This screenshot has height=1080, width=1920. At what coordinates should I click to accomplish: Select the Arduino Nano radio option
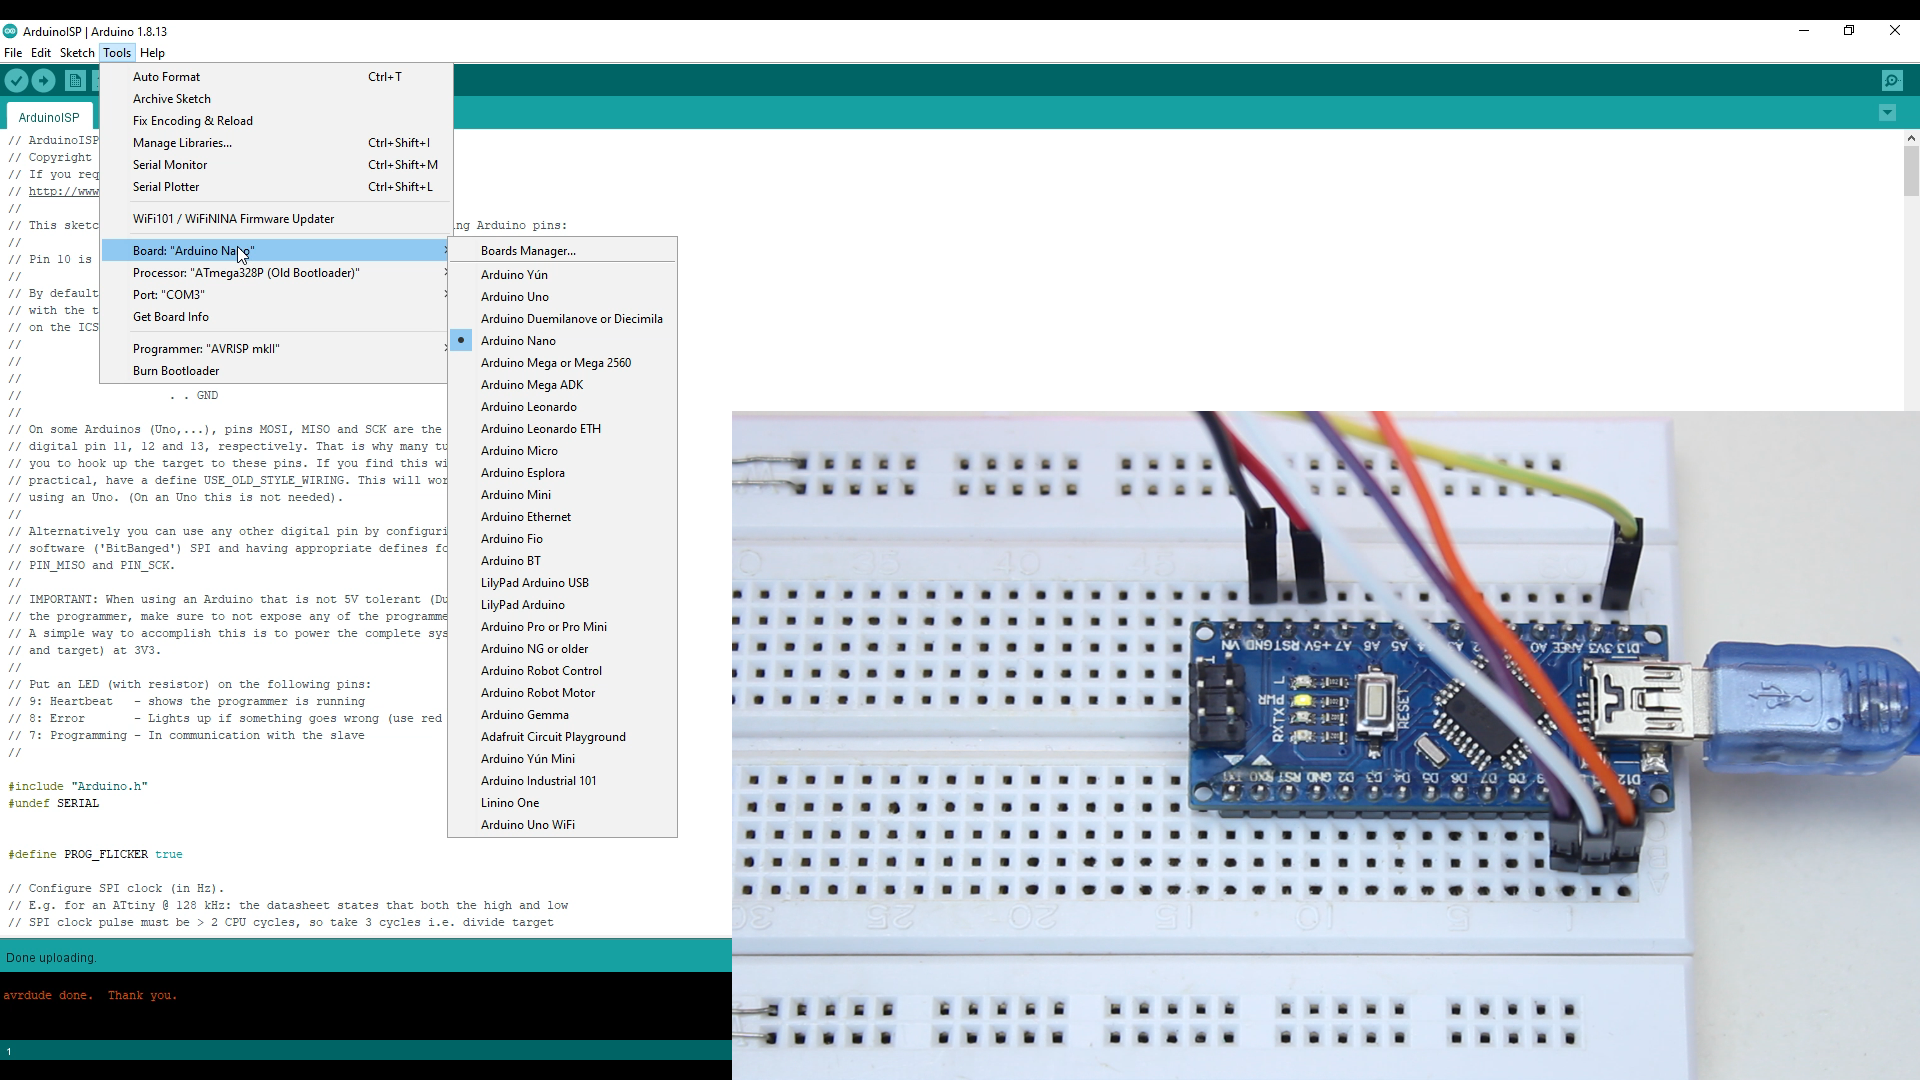(x=518, y=341)
